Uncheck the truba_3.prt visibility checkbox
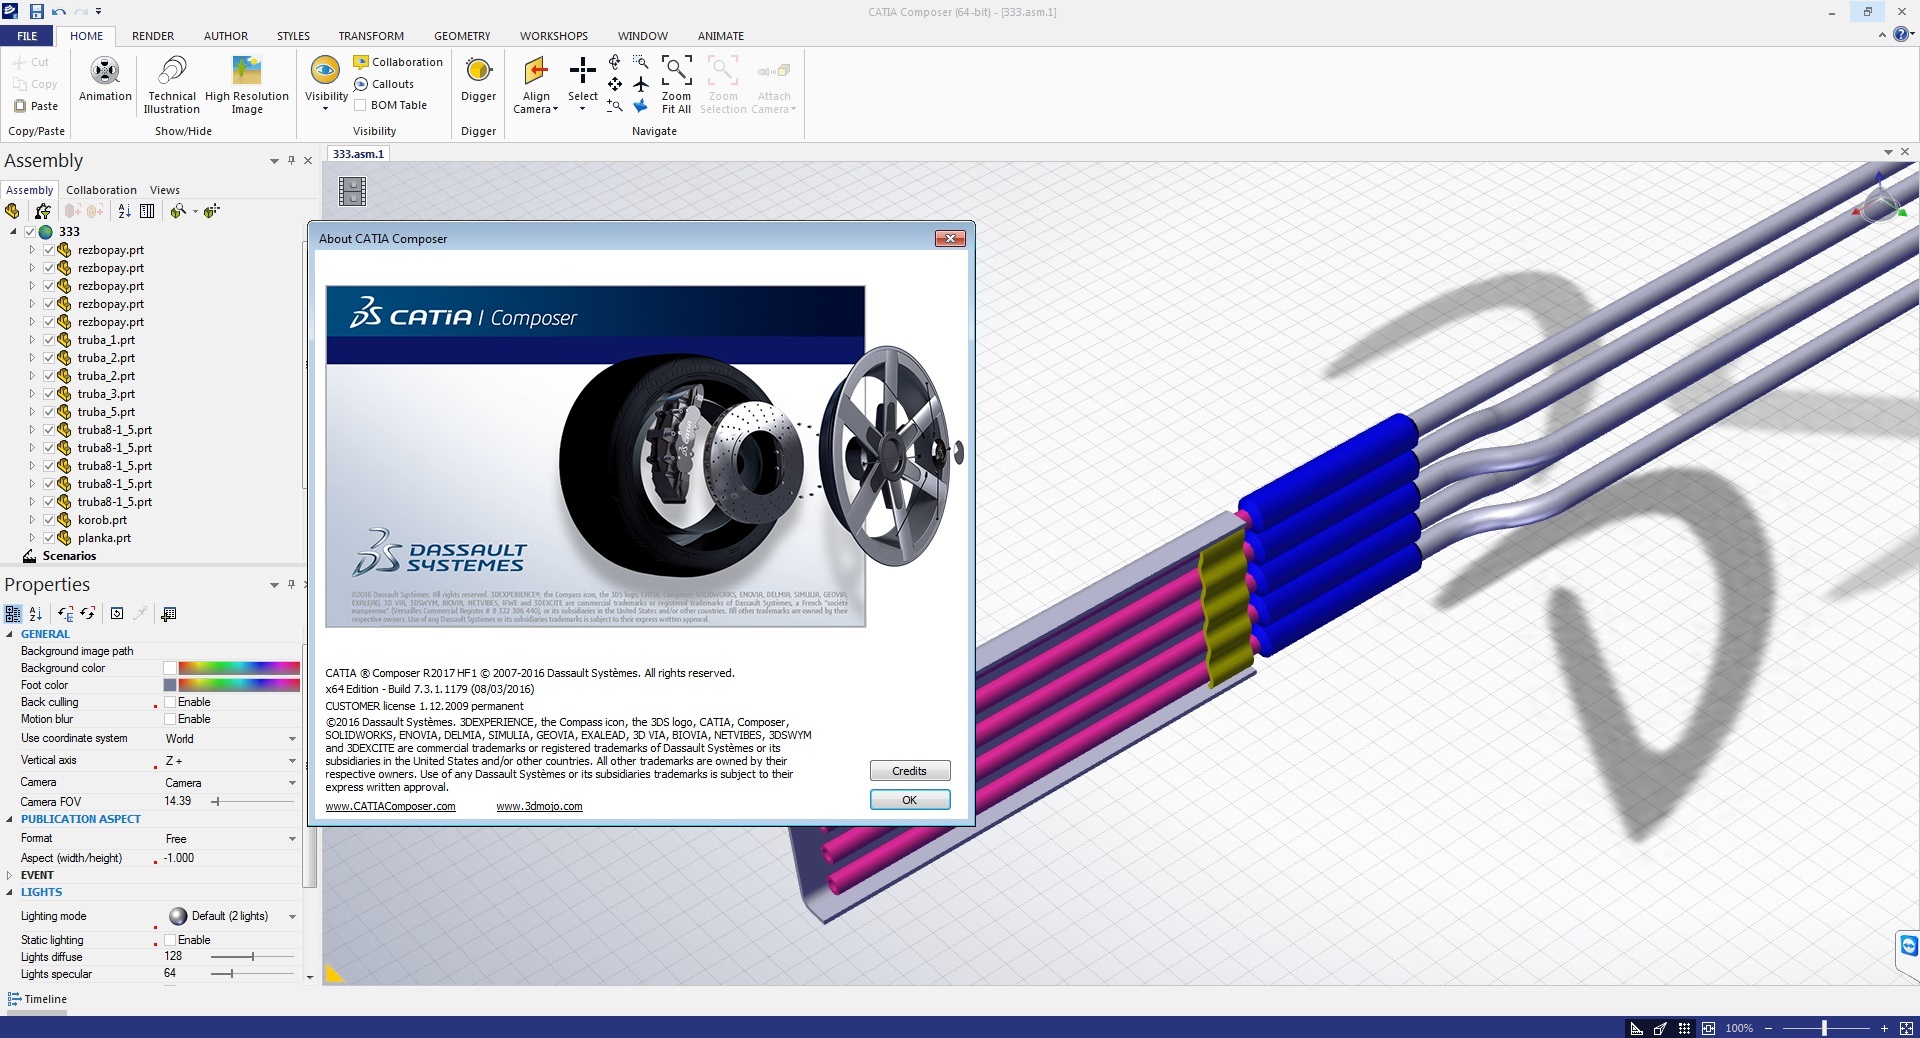 48,394
